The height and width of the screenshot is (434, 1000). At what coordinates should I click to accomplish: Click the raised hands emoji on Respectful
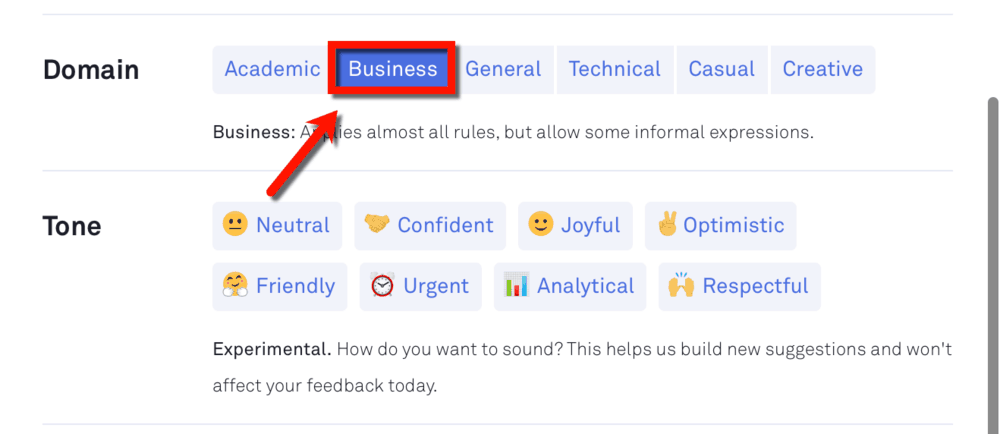[x=680, y=286]
